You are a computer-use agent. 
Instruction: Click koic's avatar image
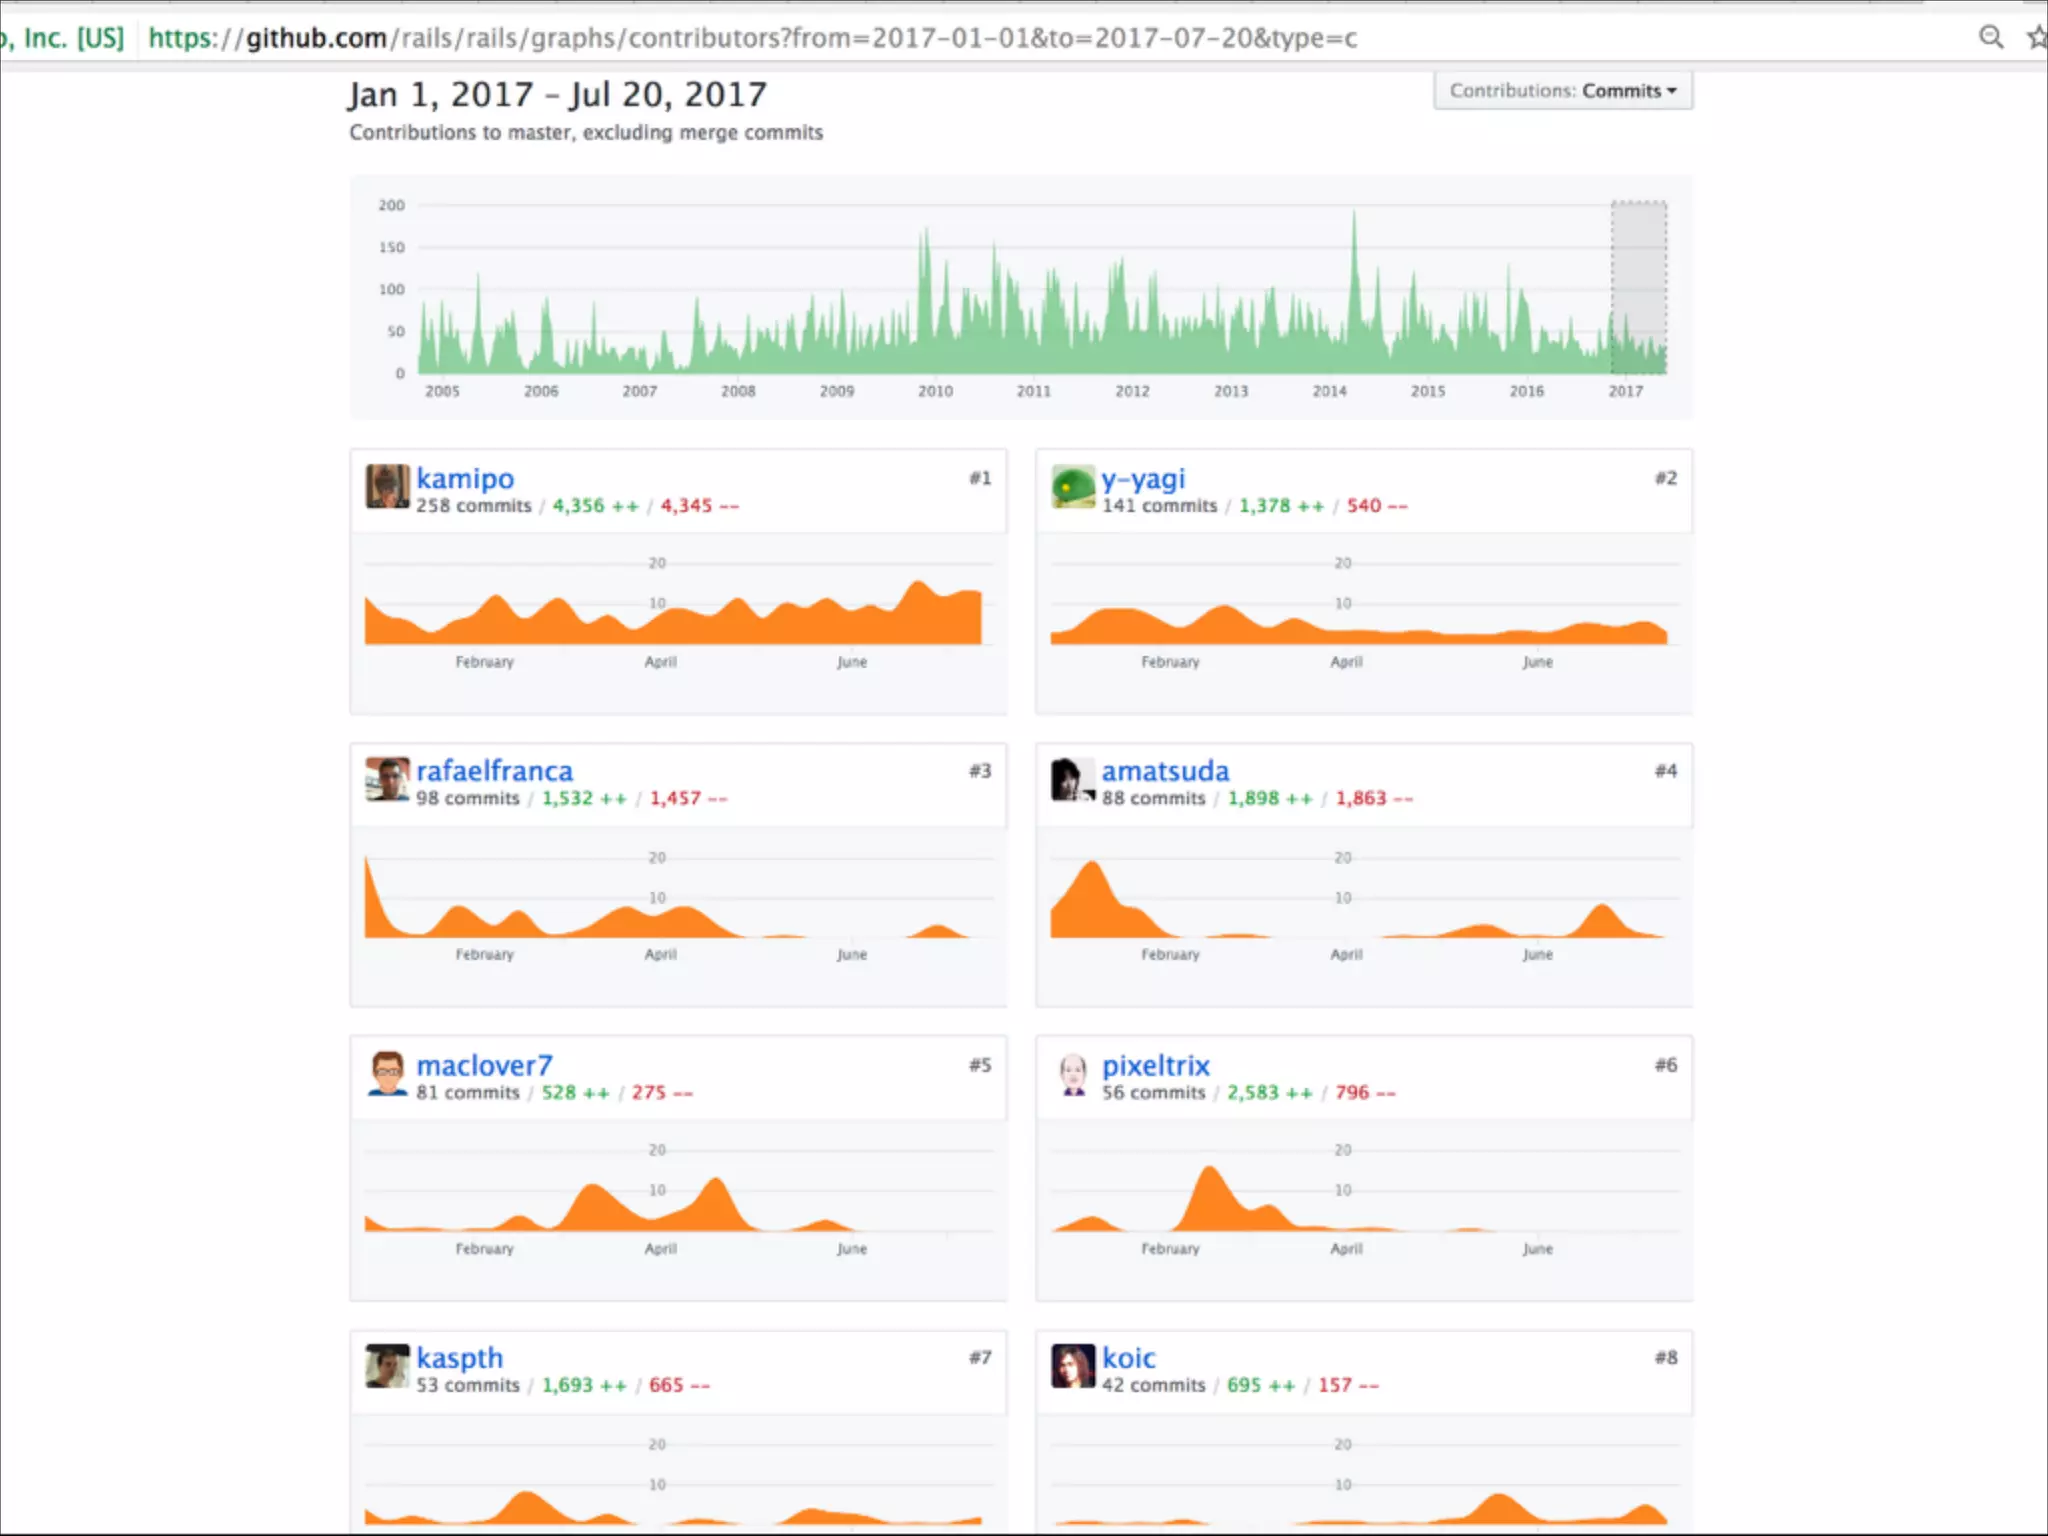pyautogui.click(x=1073, y=1366)
